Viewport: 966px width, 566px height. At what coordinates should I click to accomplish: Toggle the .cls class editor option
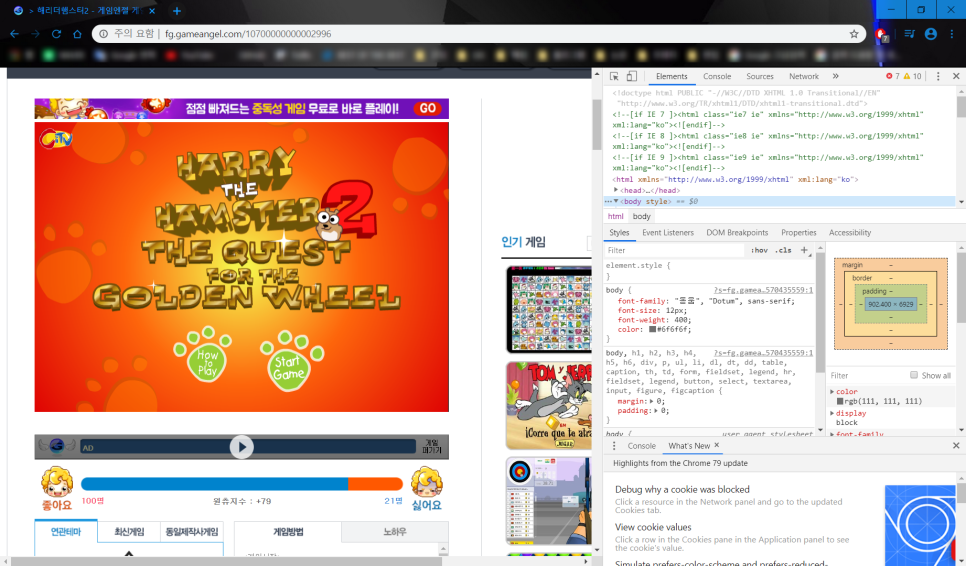point(783,250)
